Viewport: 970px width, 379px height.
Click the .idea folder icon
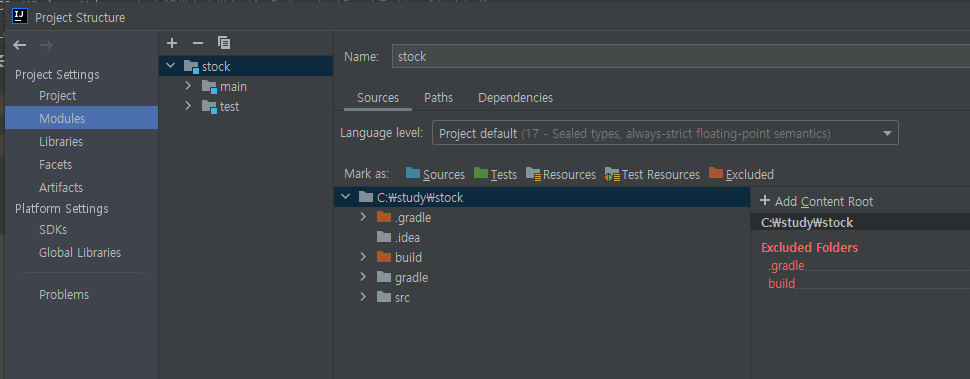[384, 237]
